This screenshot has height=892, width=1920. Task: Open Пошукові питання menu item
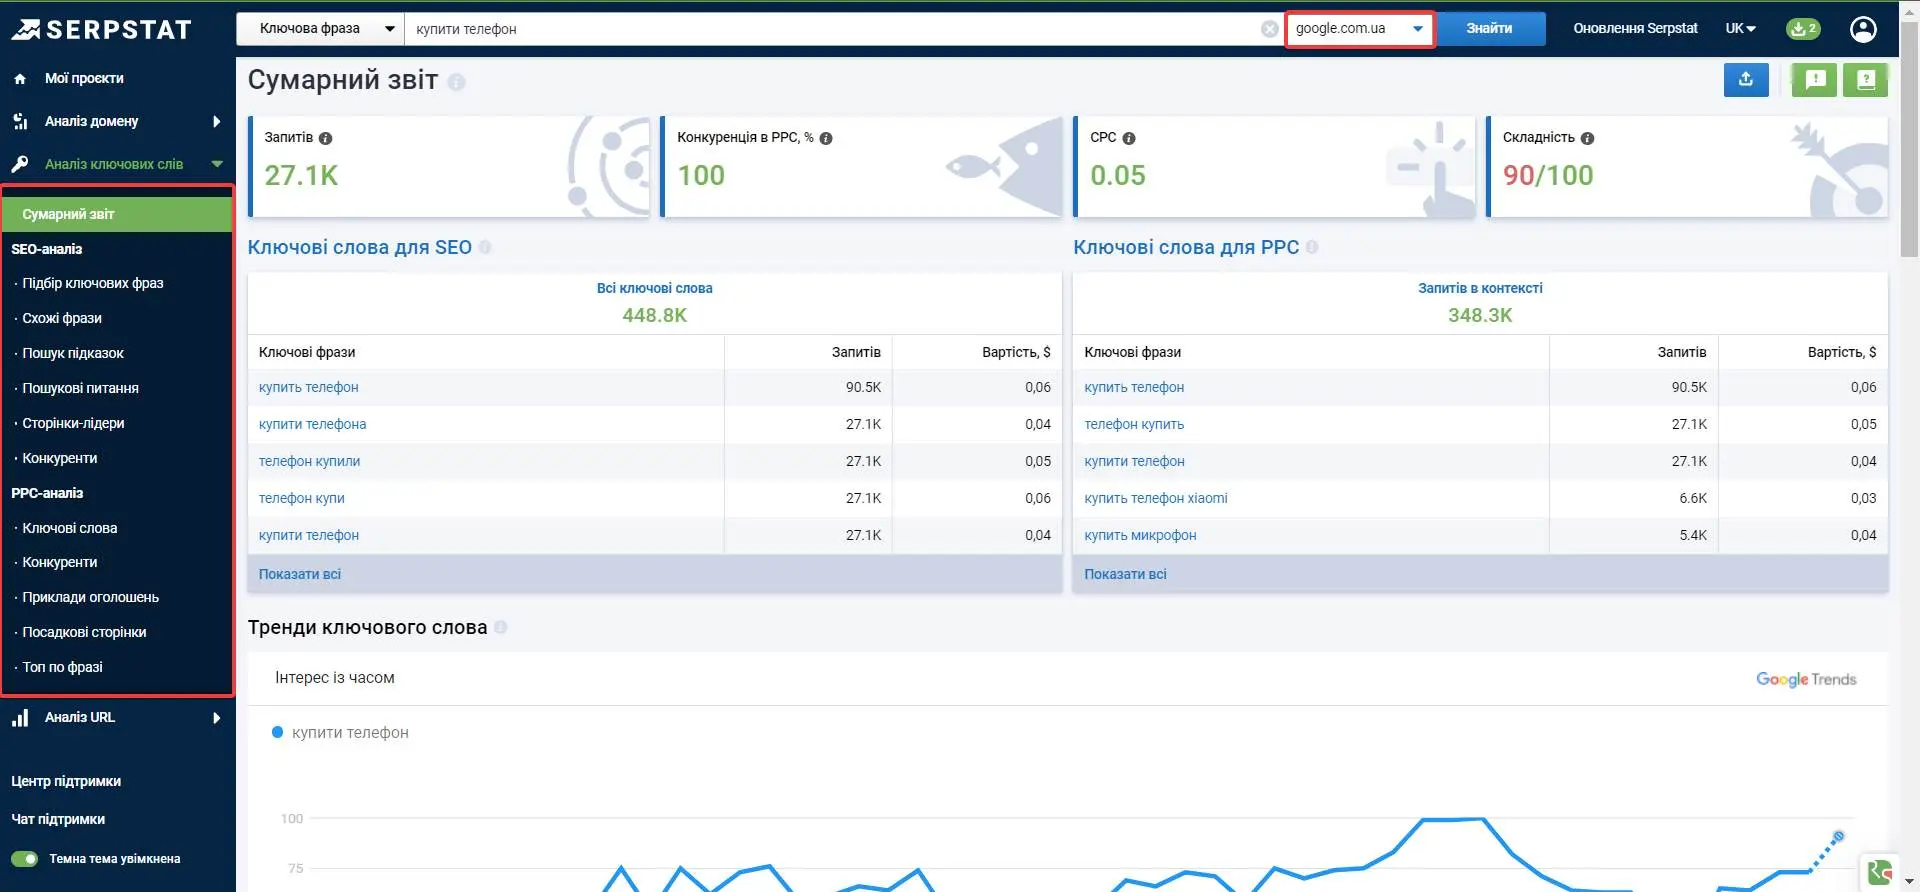[80, 388]
